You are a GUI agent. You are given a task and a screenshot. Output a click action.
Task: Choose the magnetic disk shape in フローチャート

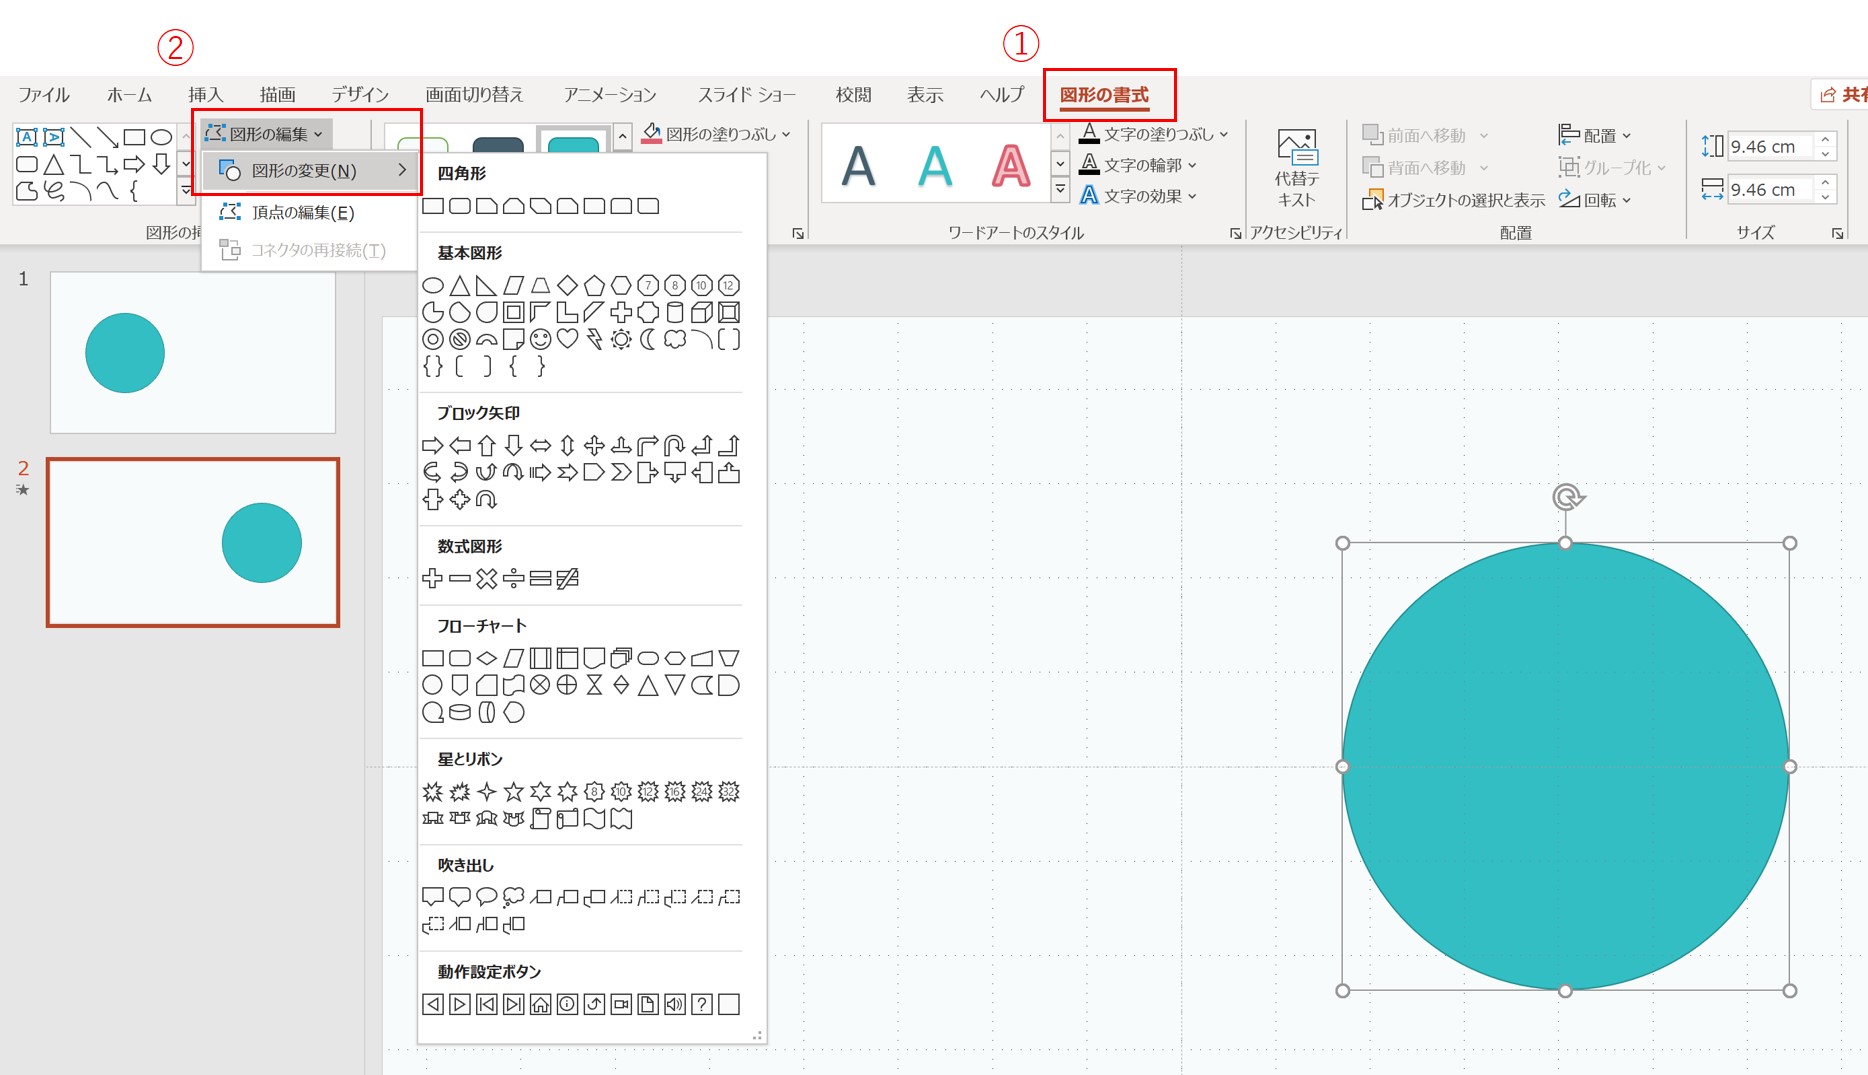pyautogui.click(x=459, y=712)
